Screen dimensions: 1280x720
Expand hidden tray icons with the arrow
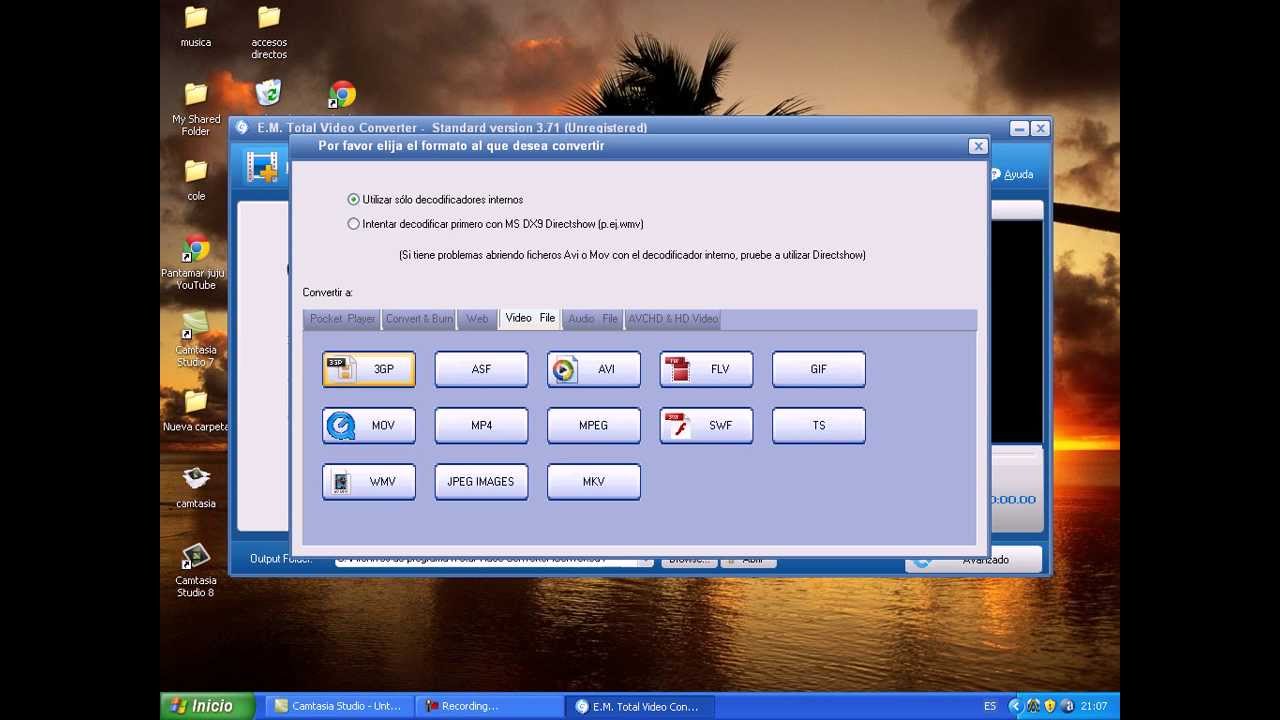coord(1015,706)
